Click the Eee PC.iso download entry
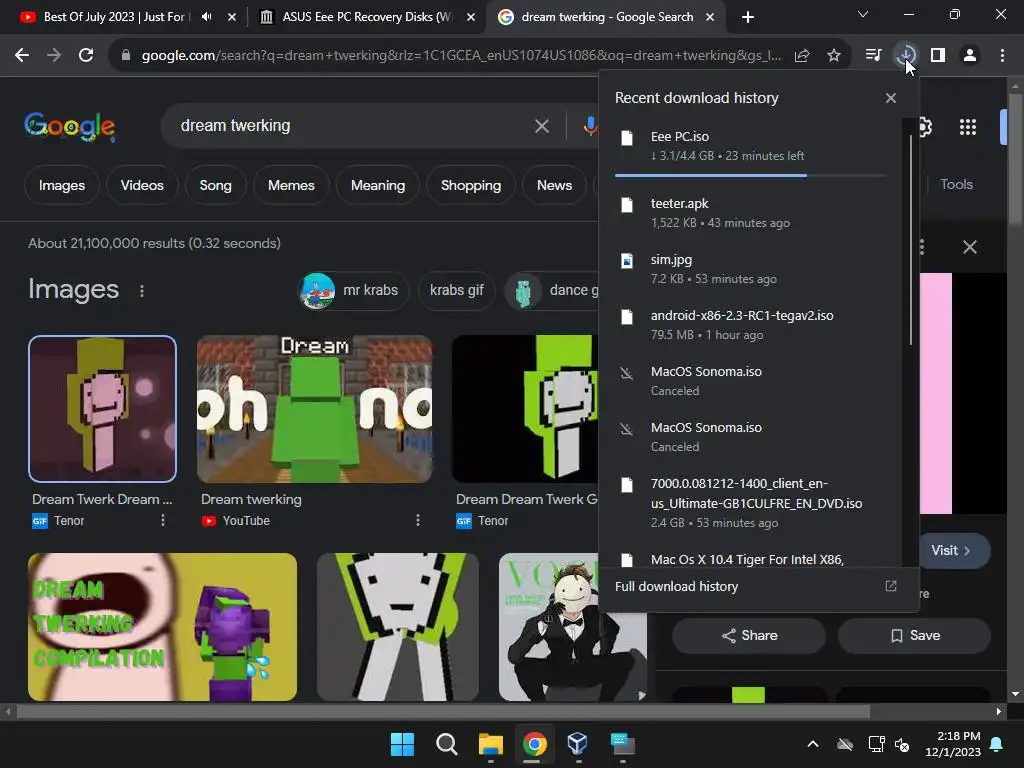The width and height of the screenshot is (1024, 768). (x=749, y=146)
